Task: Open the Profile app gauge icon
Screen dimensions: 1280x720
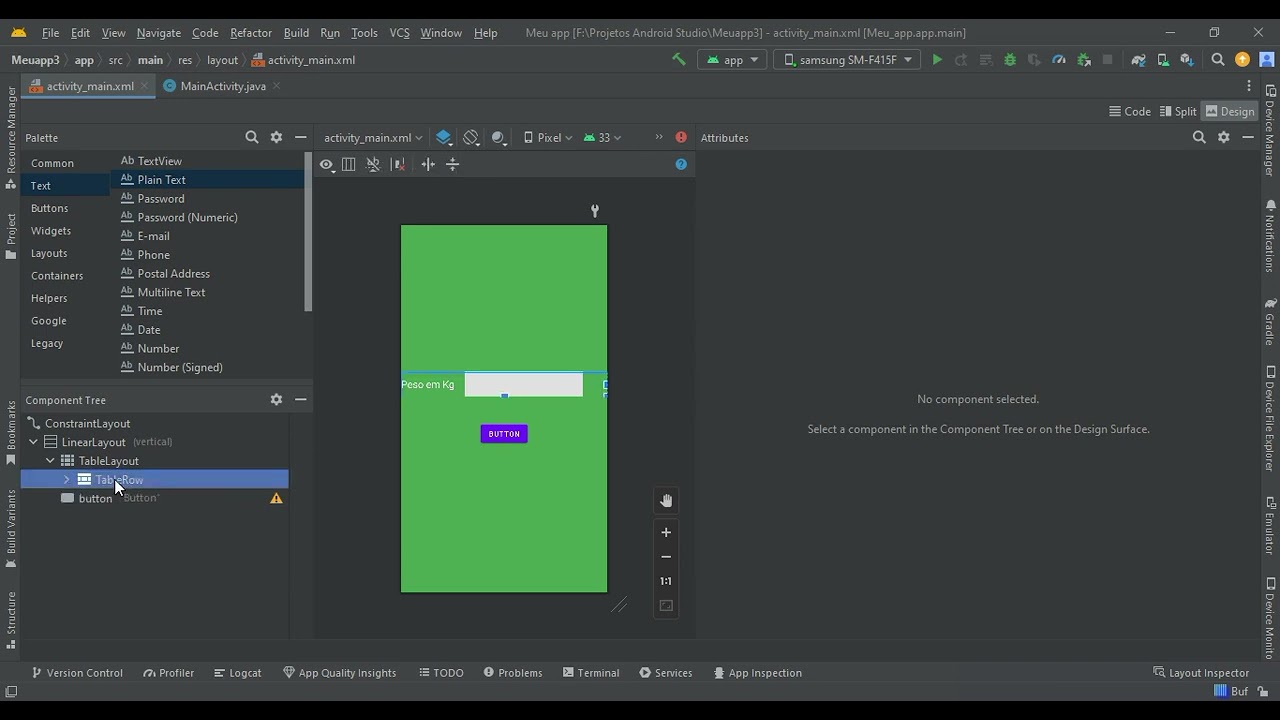Action: click(1059, 60)
